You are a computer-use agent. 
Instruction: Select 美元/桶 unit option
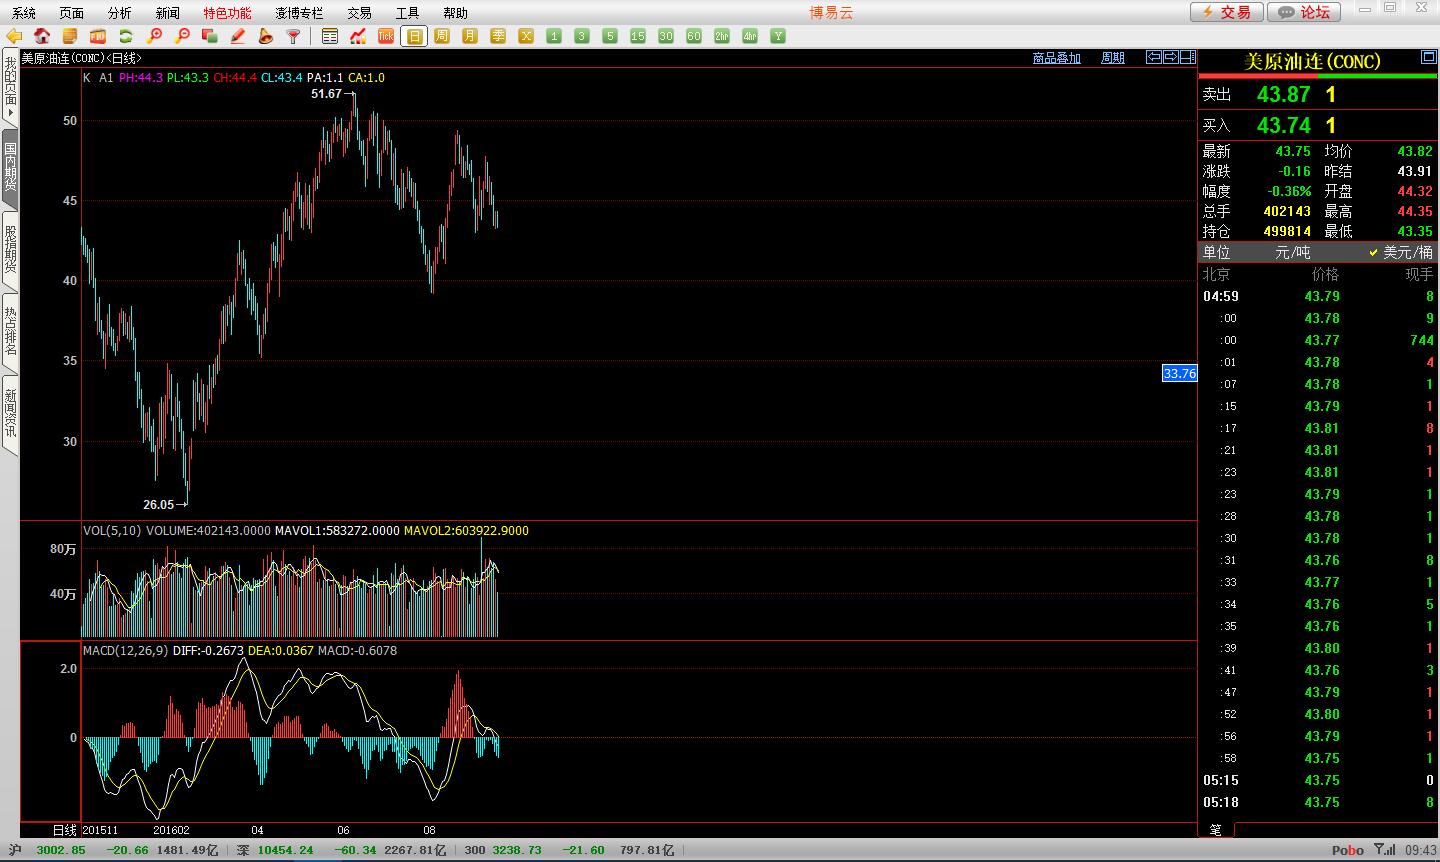coord(1400,252)
